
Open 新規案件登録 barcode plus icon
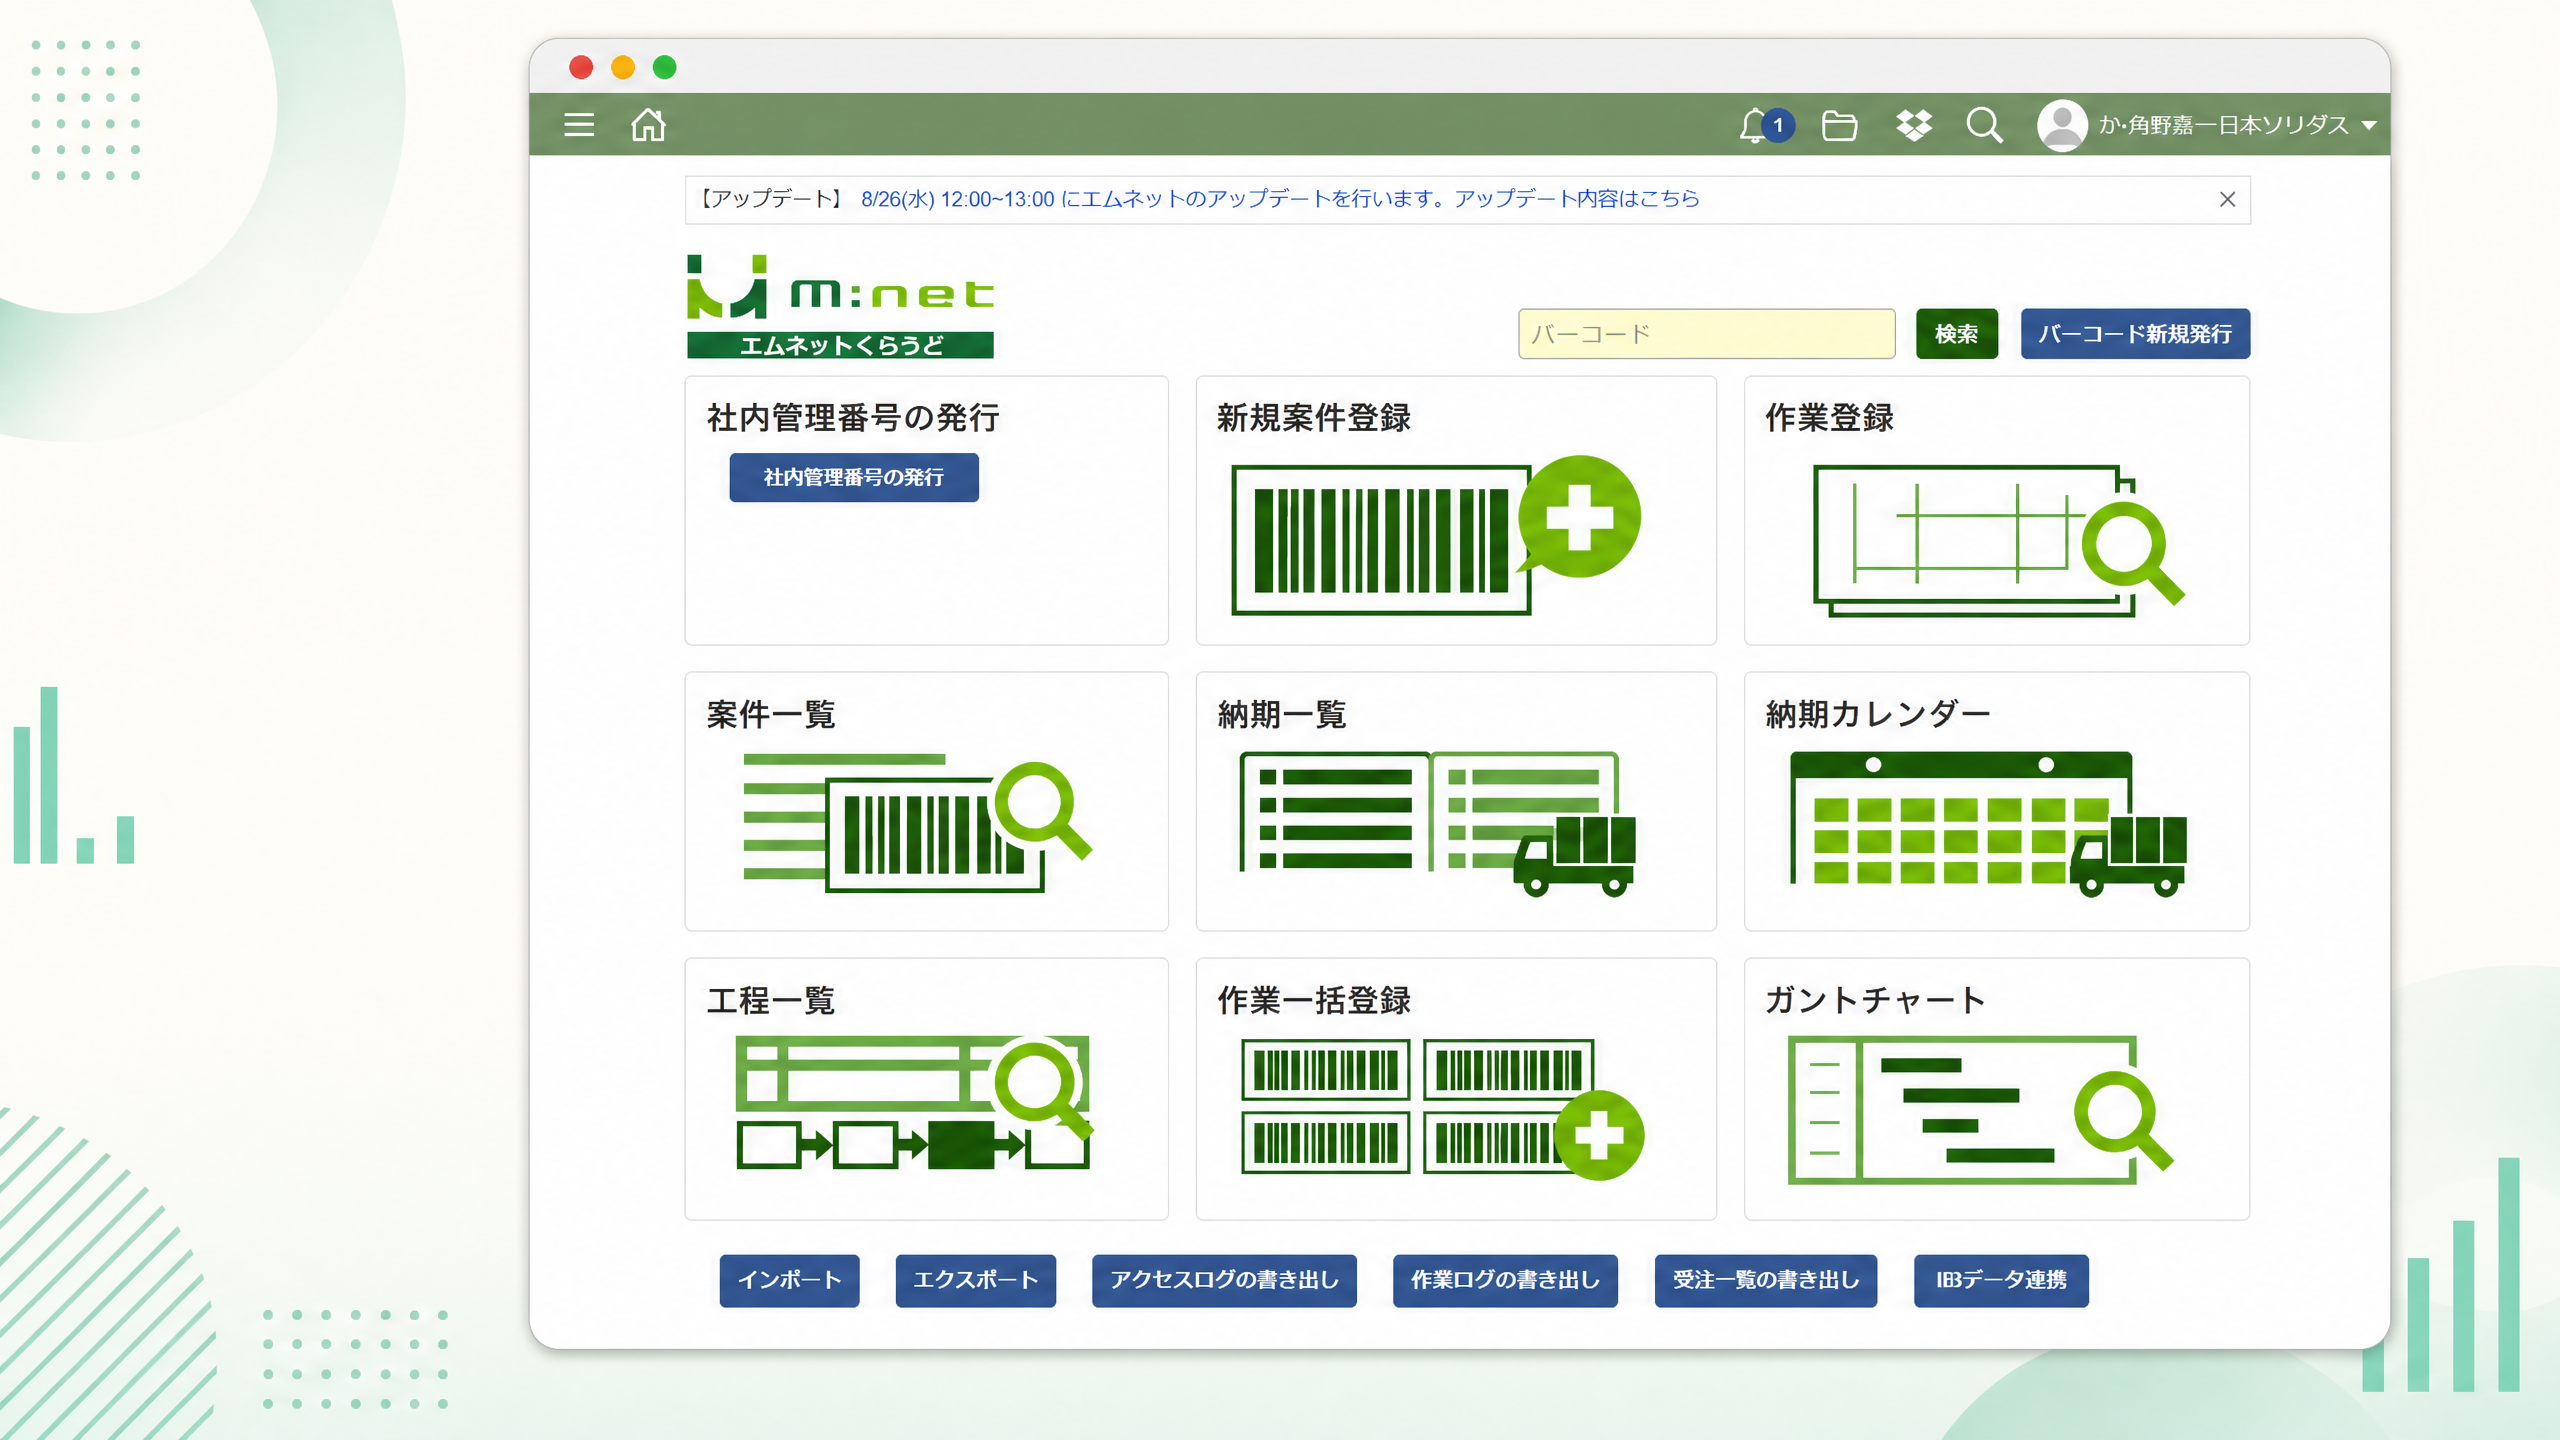click(1436, 536)
